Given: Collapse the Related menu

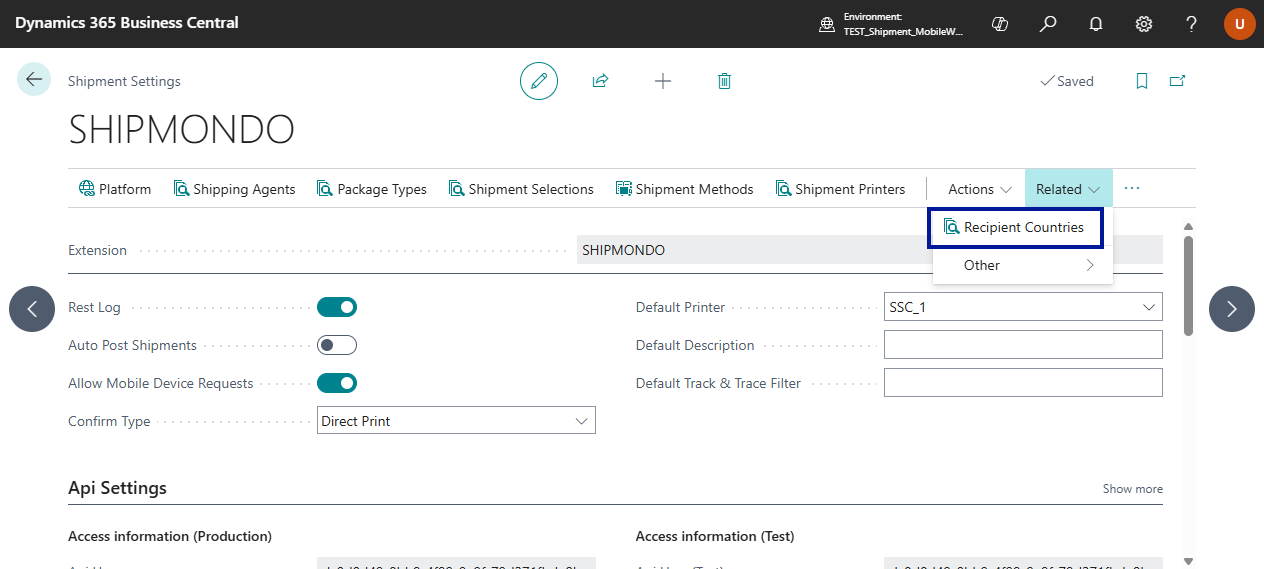Looking at the screenshot, I should click(1068, 189).
